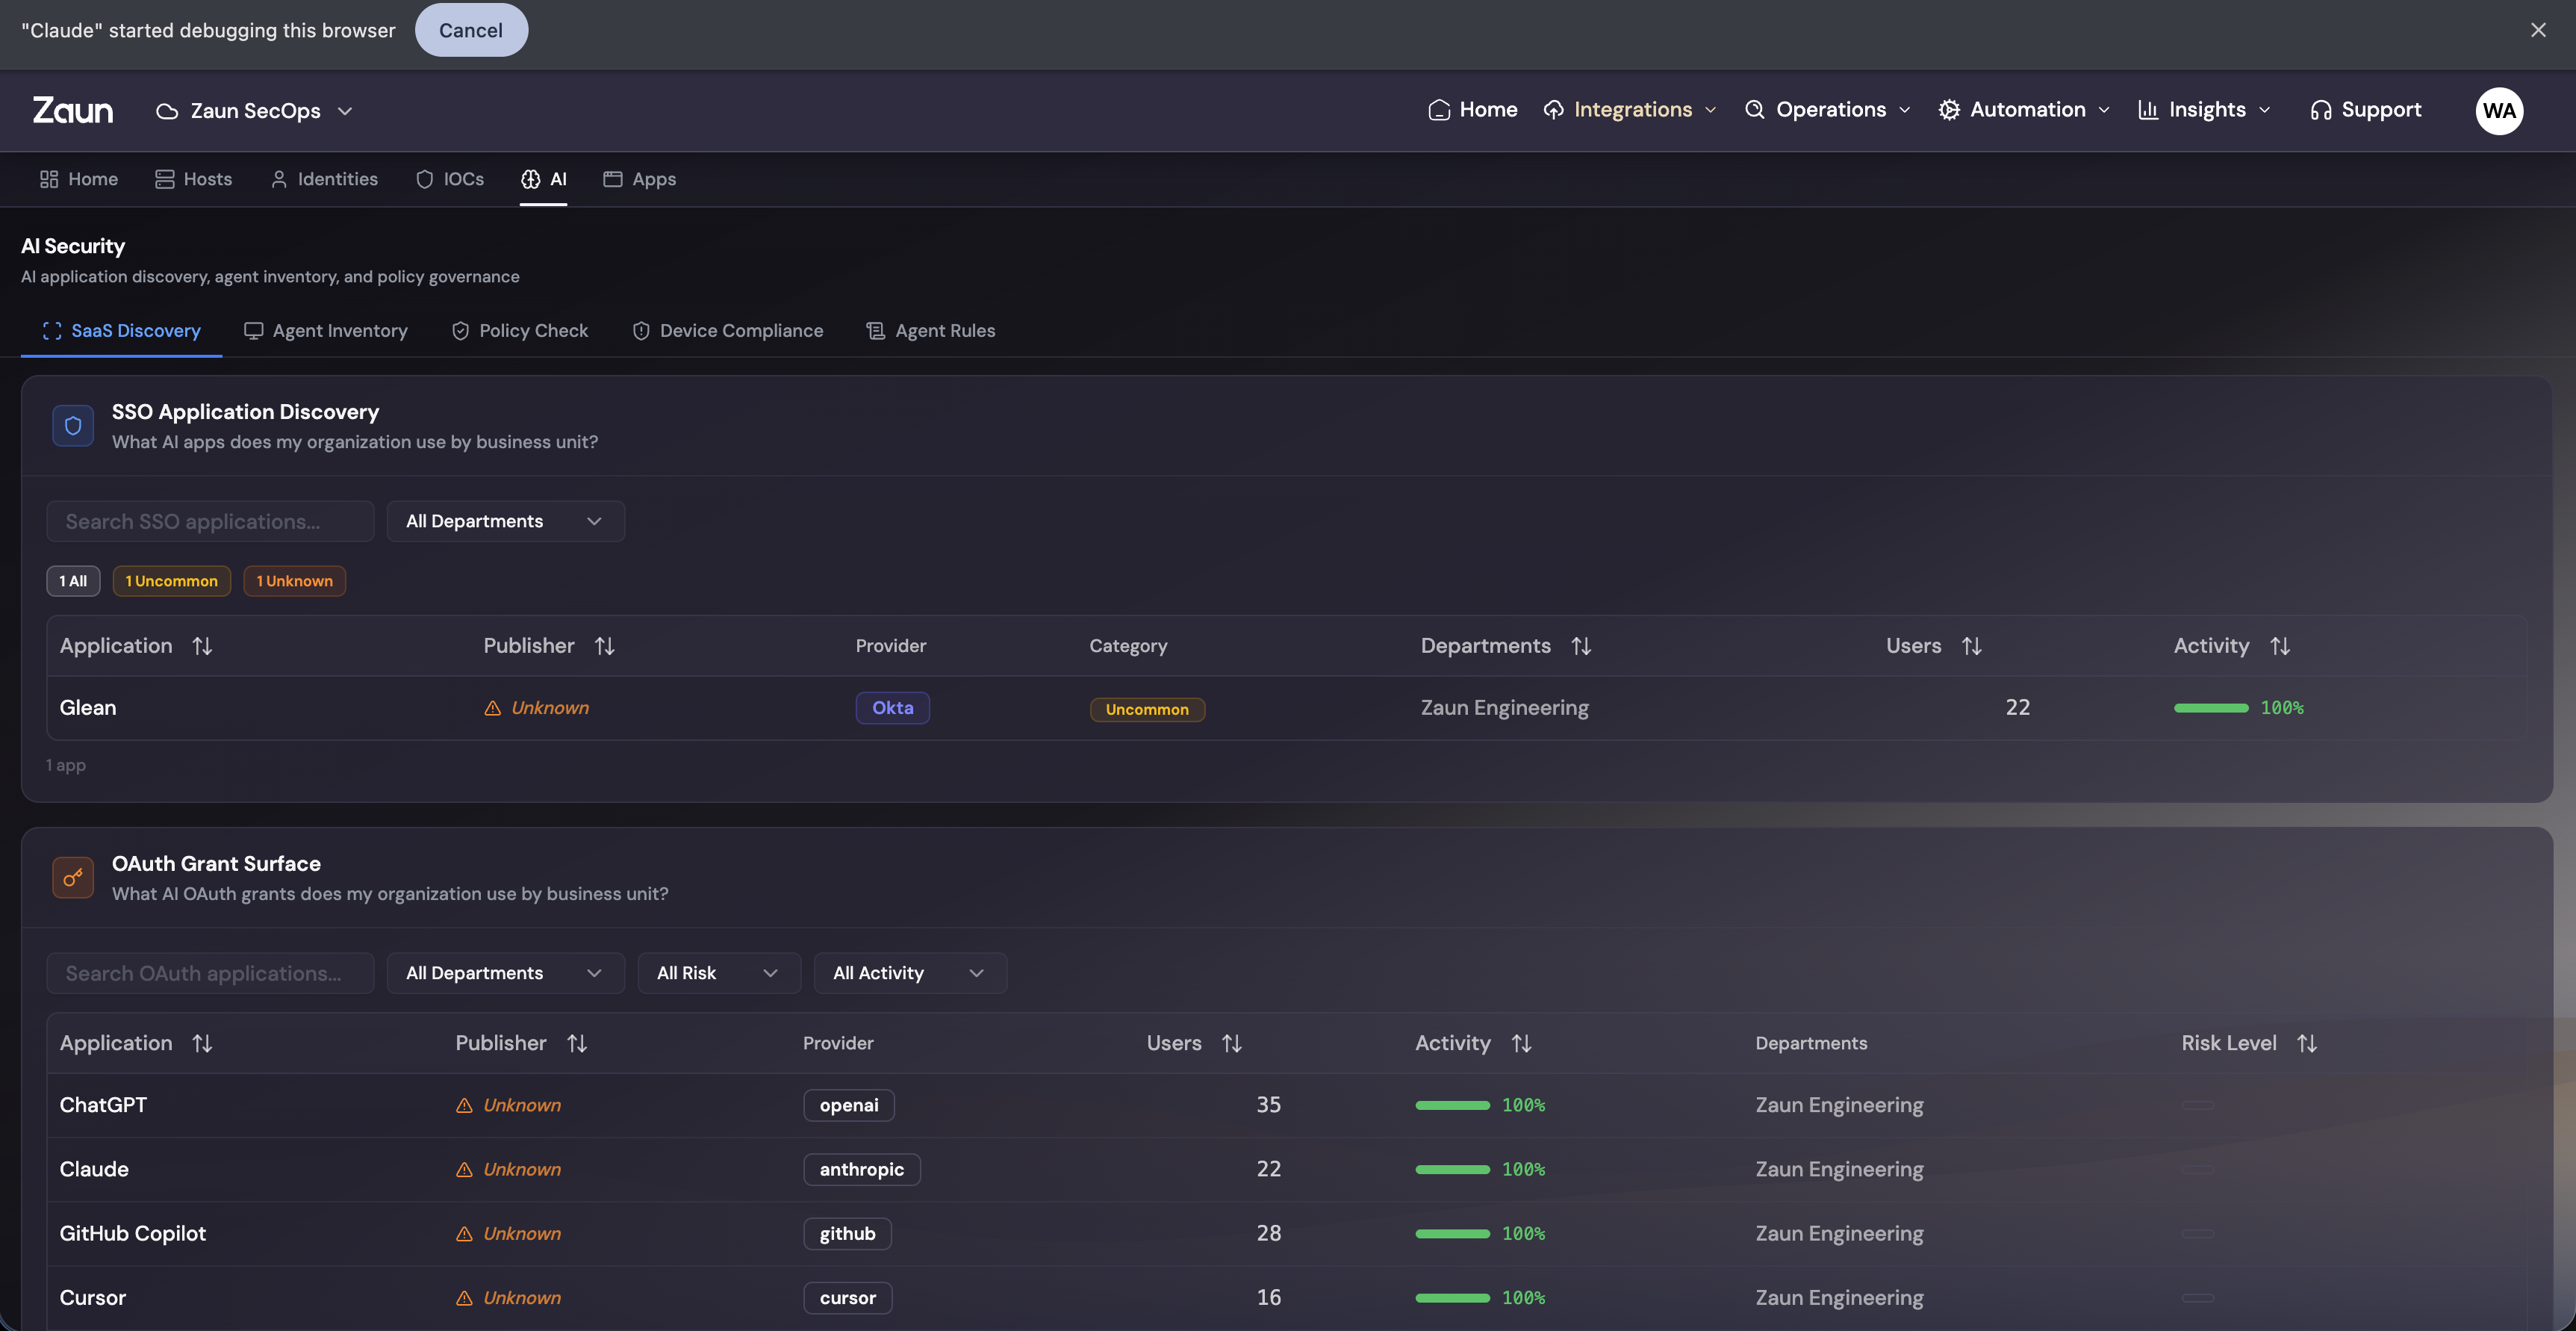Toggle the 1 Uncommon filter chip
Image resolution: width=2576 pixels, height=1331 pixels.
click(x=171, y=581)
